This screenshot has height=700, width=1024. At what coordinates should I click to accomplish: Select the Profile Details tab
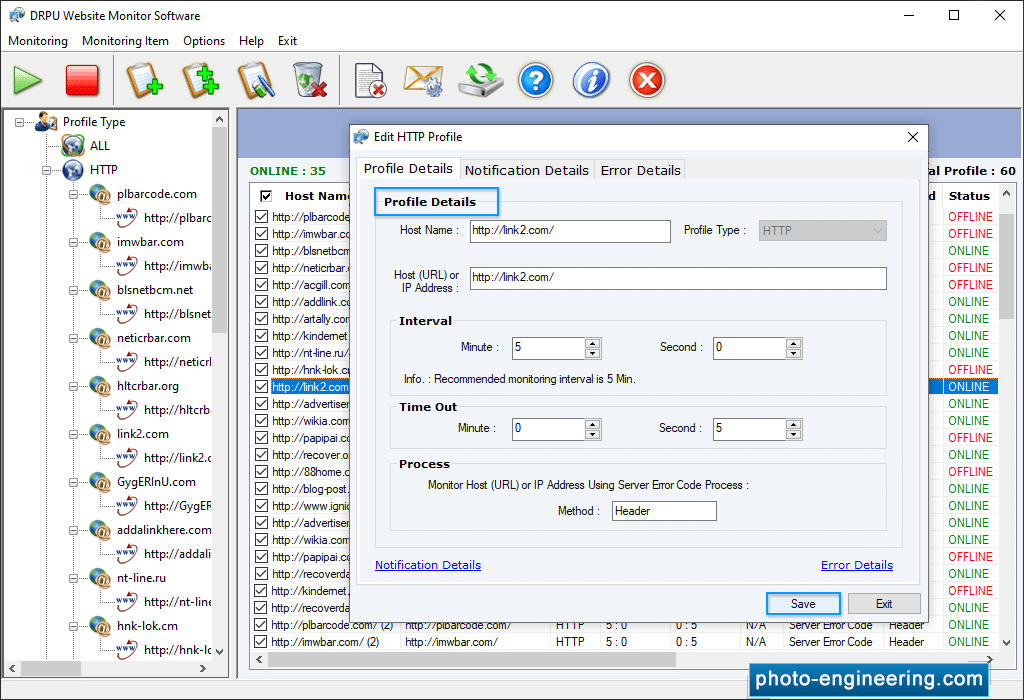[408, 168]
